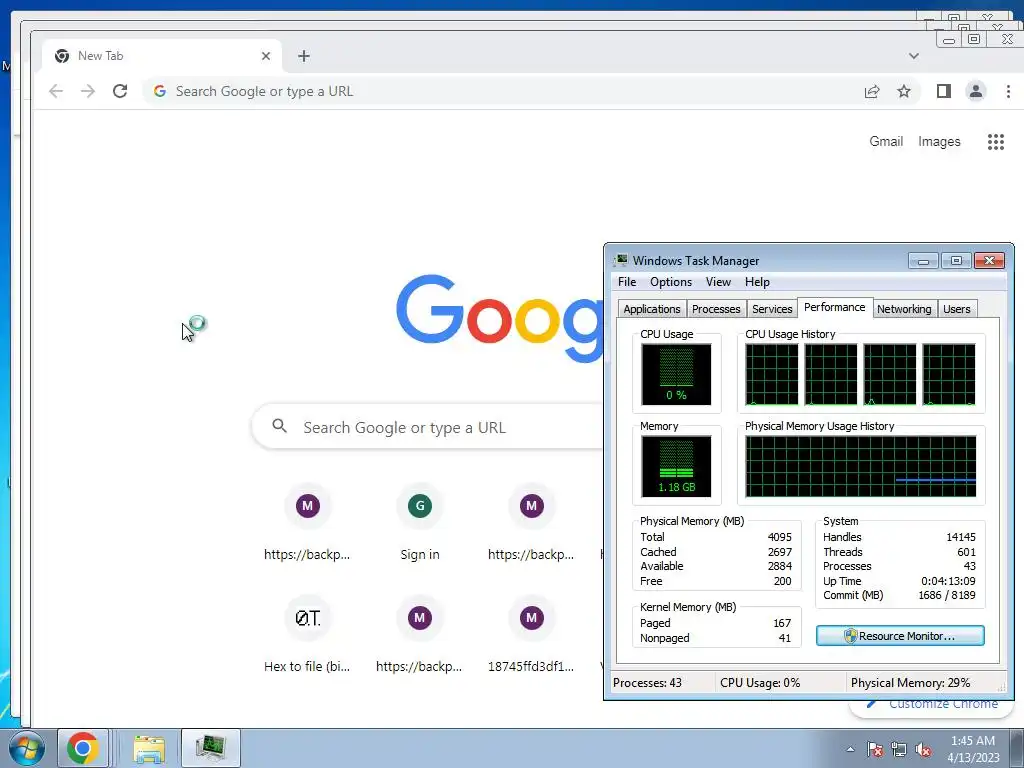Open the https://backp... shortcut below the Sign in tile

coord(419,635)
